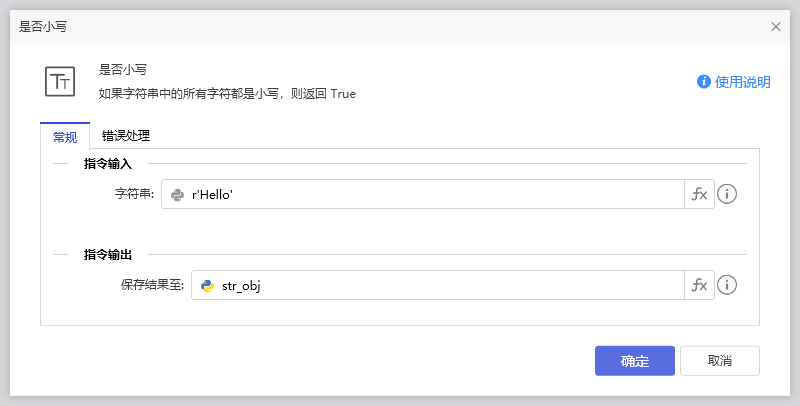The image size is (800, 406).
Task: Click the 是否小写 title bar text
Action: point(43,27)
